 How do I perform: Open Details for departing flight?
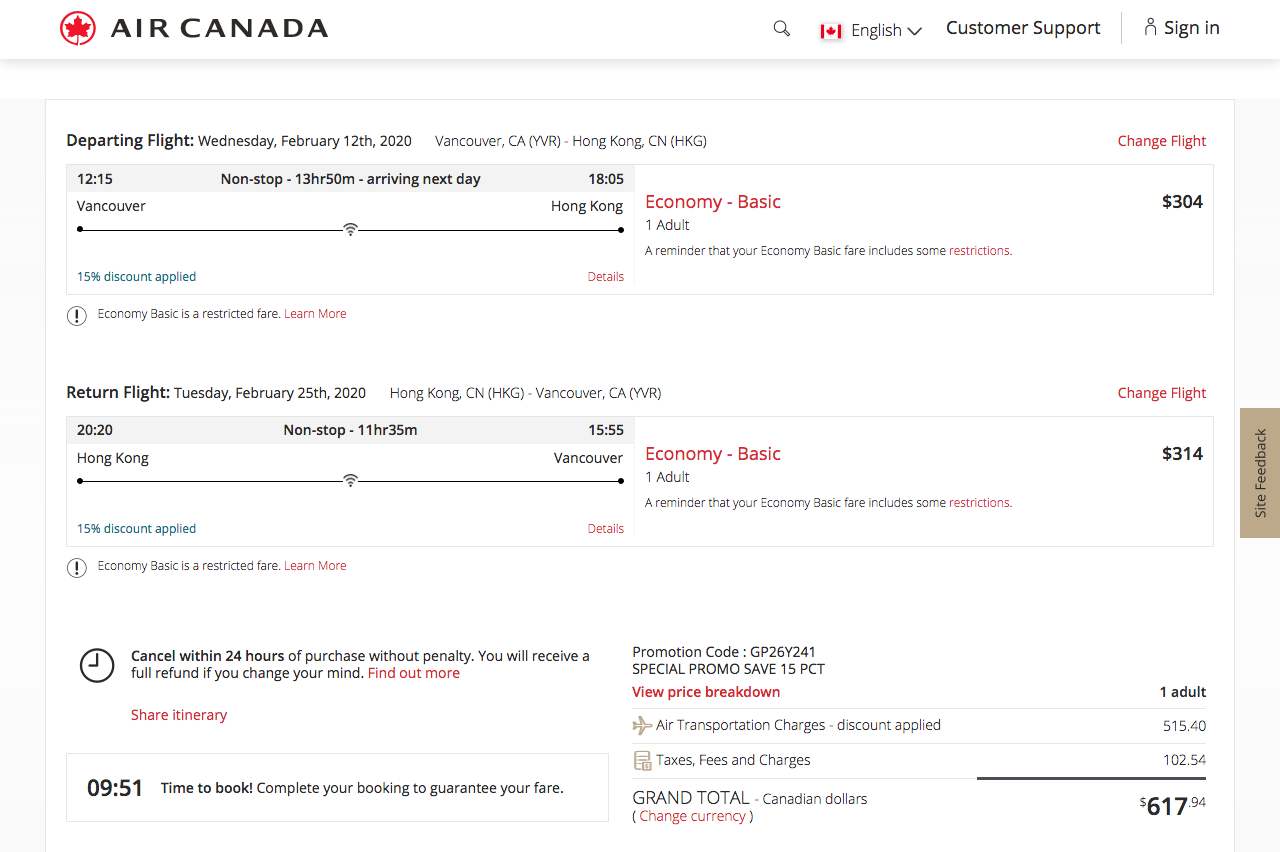[x=606, y=277]
